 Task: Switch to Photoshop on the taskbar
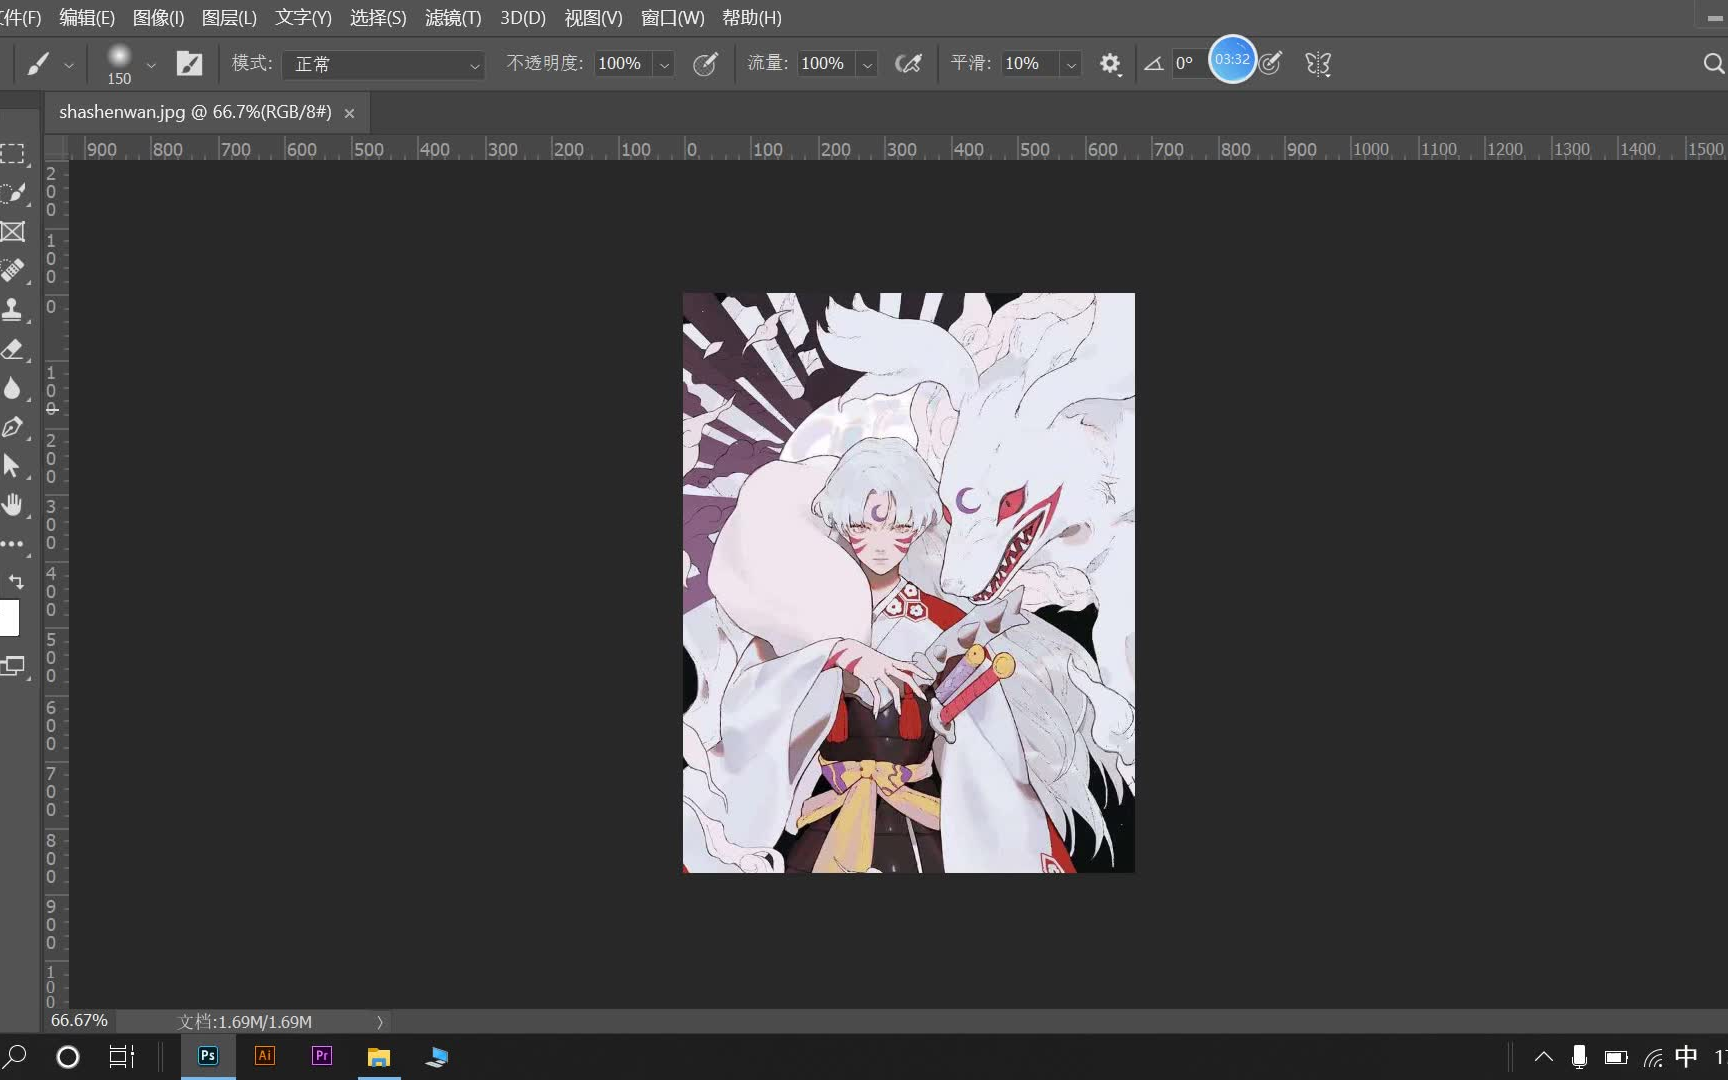click(208, 1056)
